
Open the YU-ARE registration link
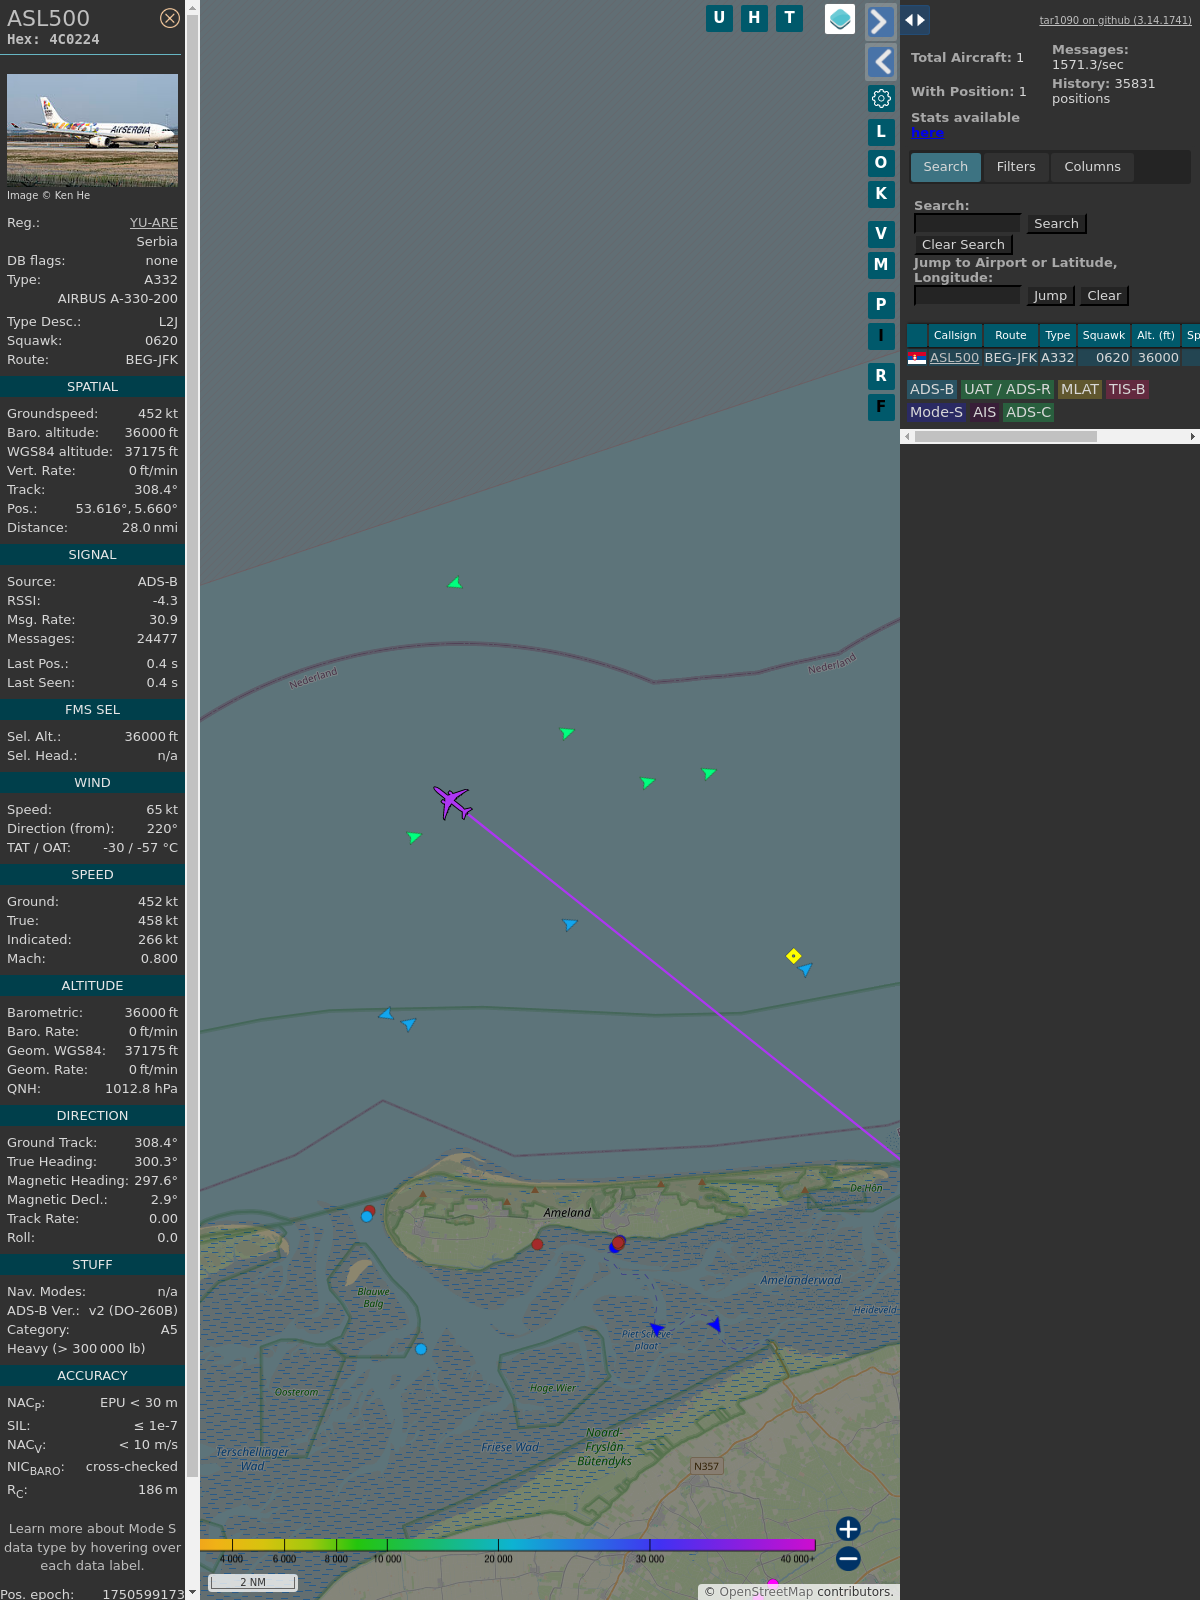pyautogui.click(x=153, y=223)
